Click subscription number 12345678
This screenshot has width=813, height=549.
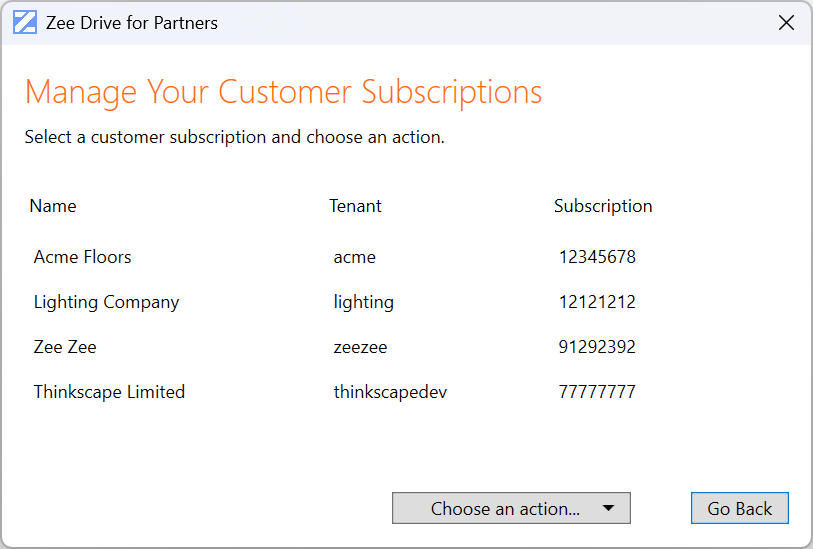point(597,257)
